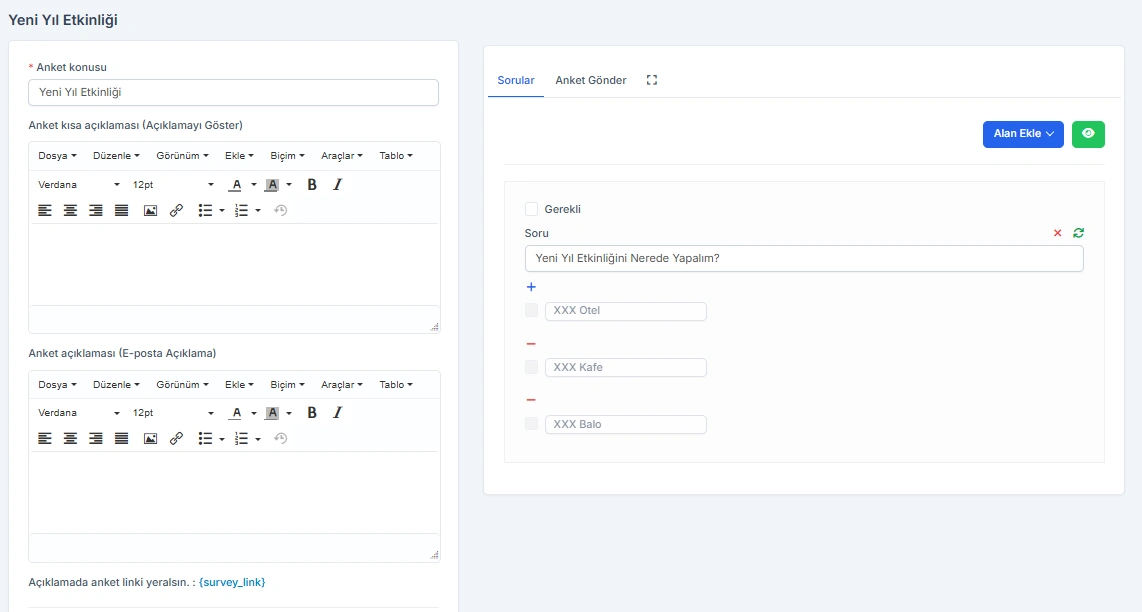Insert link in short description editor
The image size is (1142, 612).
click(x=176, y=211)
